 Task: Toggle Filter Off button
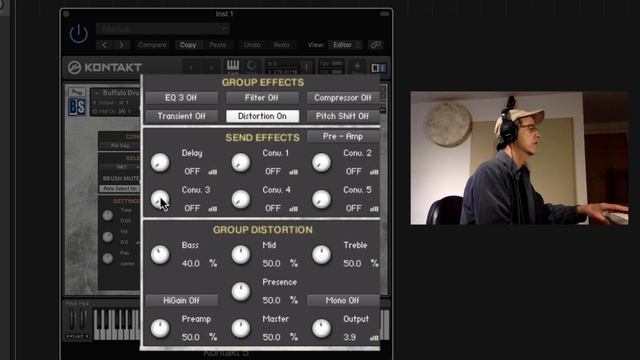pos(262,98)
